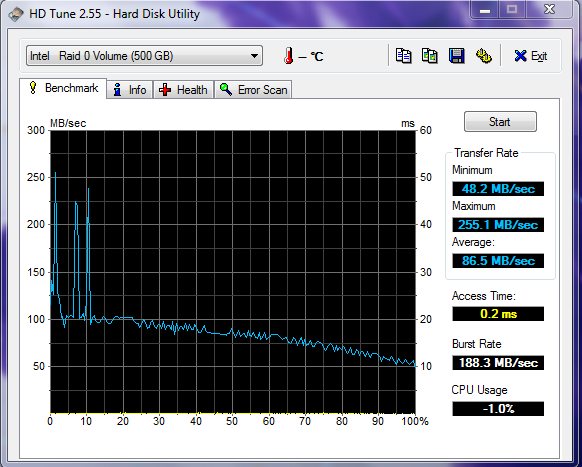Click the Exit button label
The height and width of the screenshot is (467, 582).
[x=539, y=56]
